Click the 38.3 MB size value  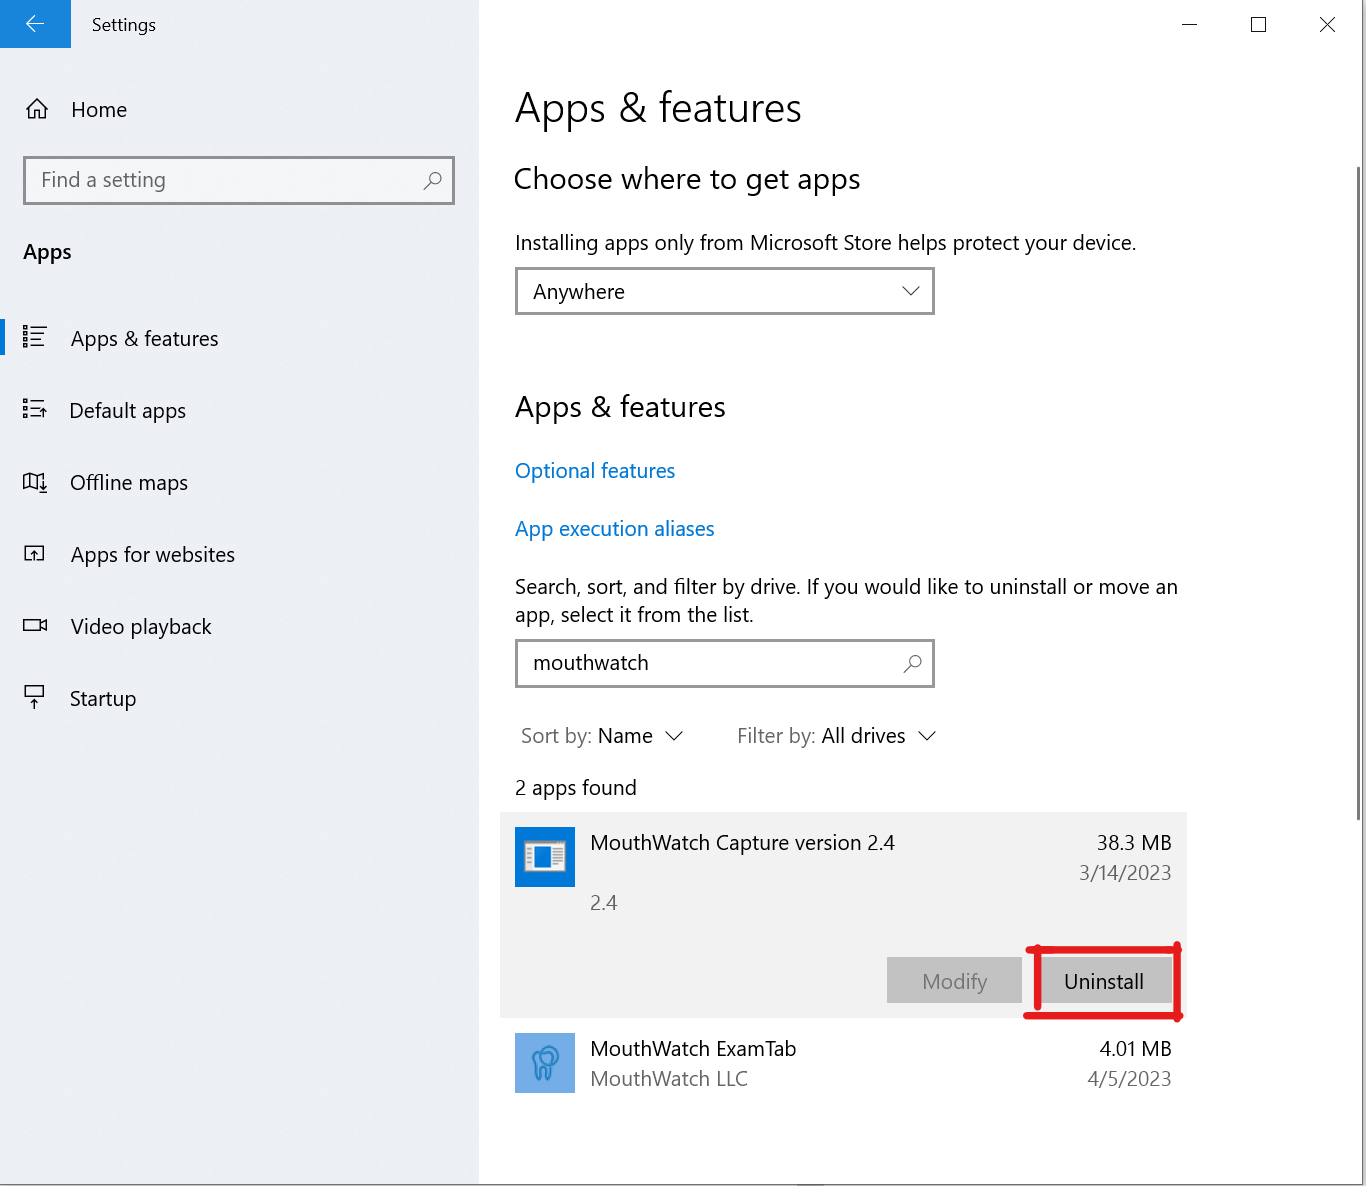pyautogui.click(x=1134, y=843)
